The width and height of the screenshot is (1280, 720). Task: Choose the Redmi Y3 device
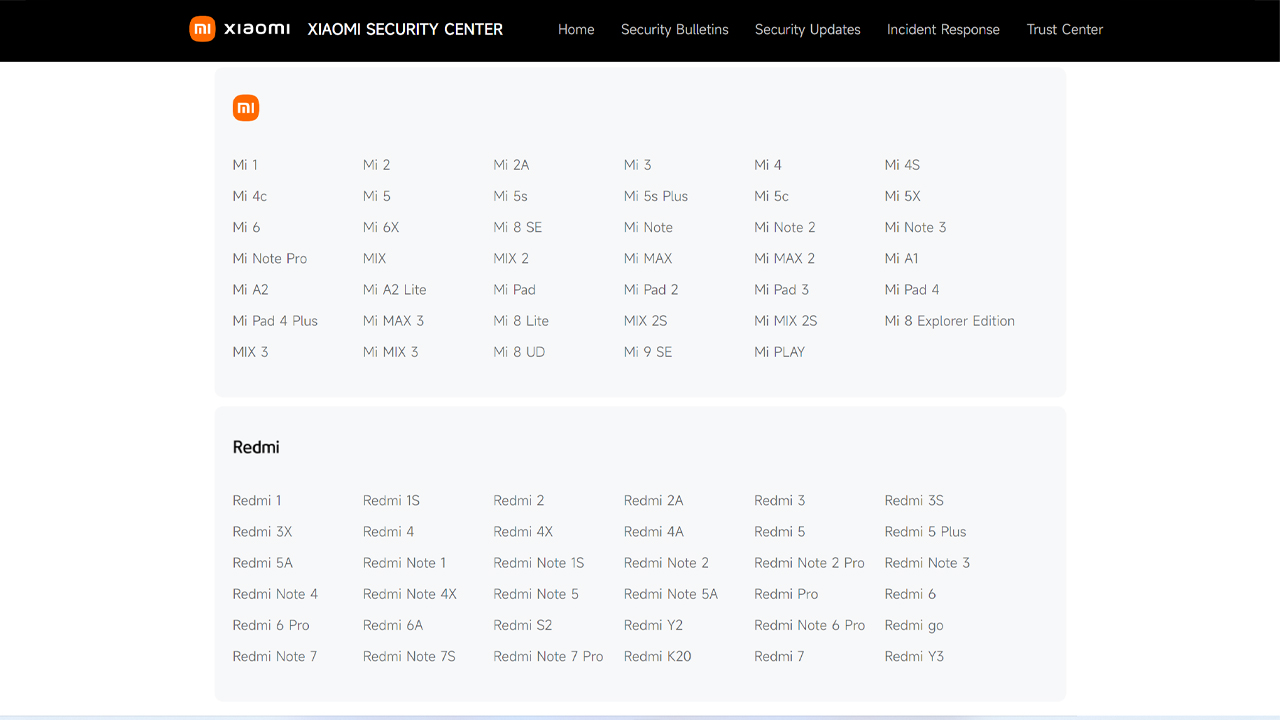coord(914,655)
